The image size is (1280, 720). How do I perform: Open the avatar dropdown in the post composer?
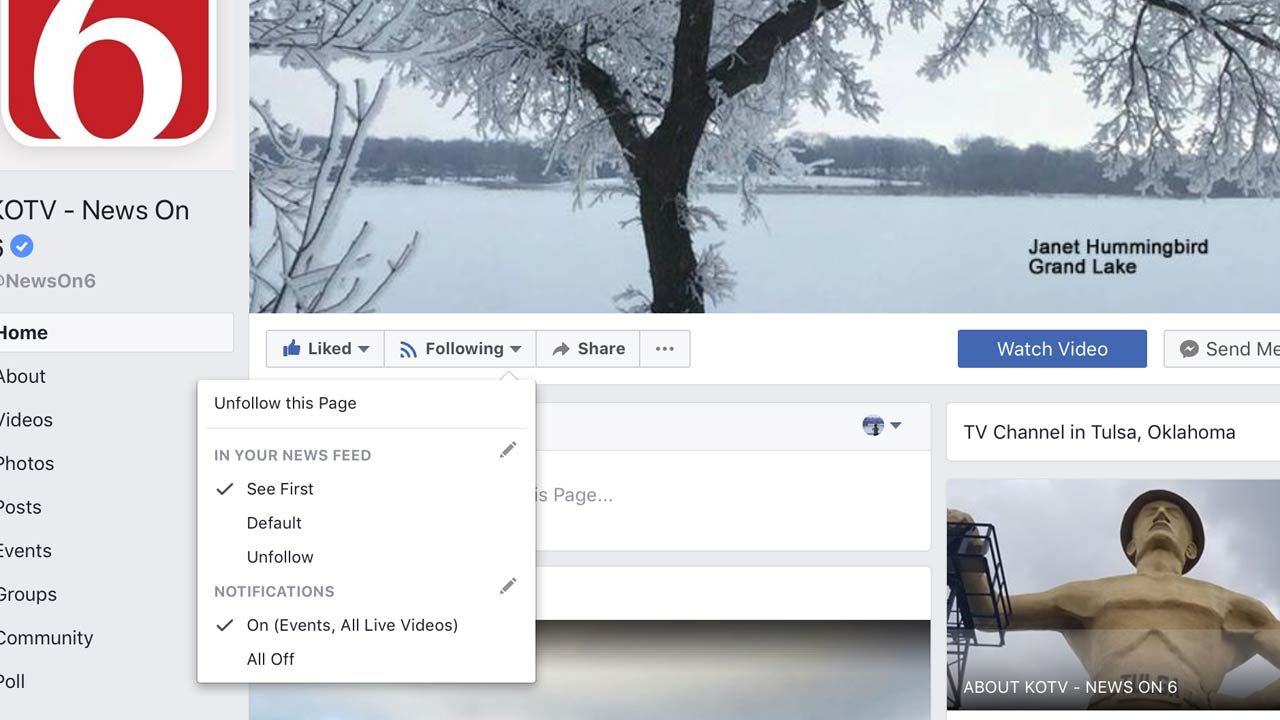point(880,425)
